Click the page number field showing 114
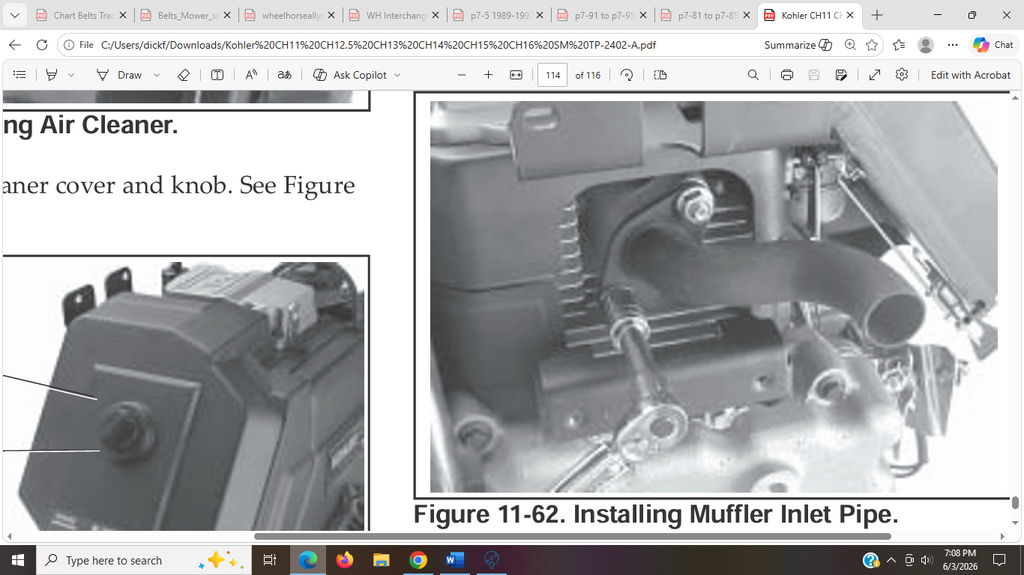 click(x=552, y=75)
